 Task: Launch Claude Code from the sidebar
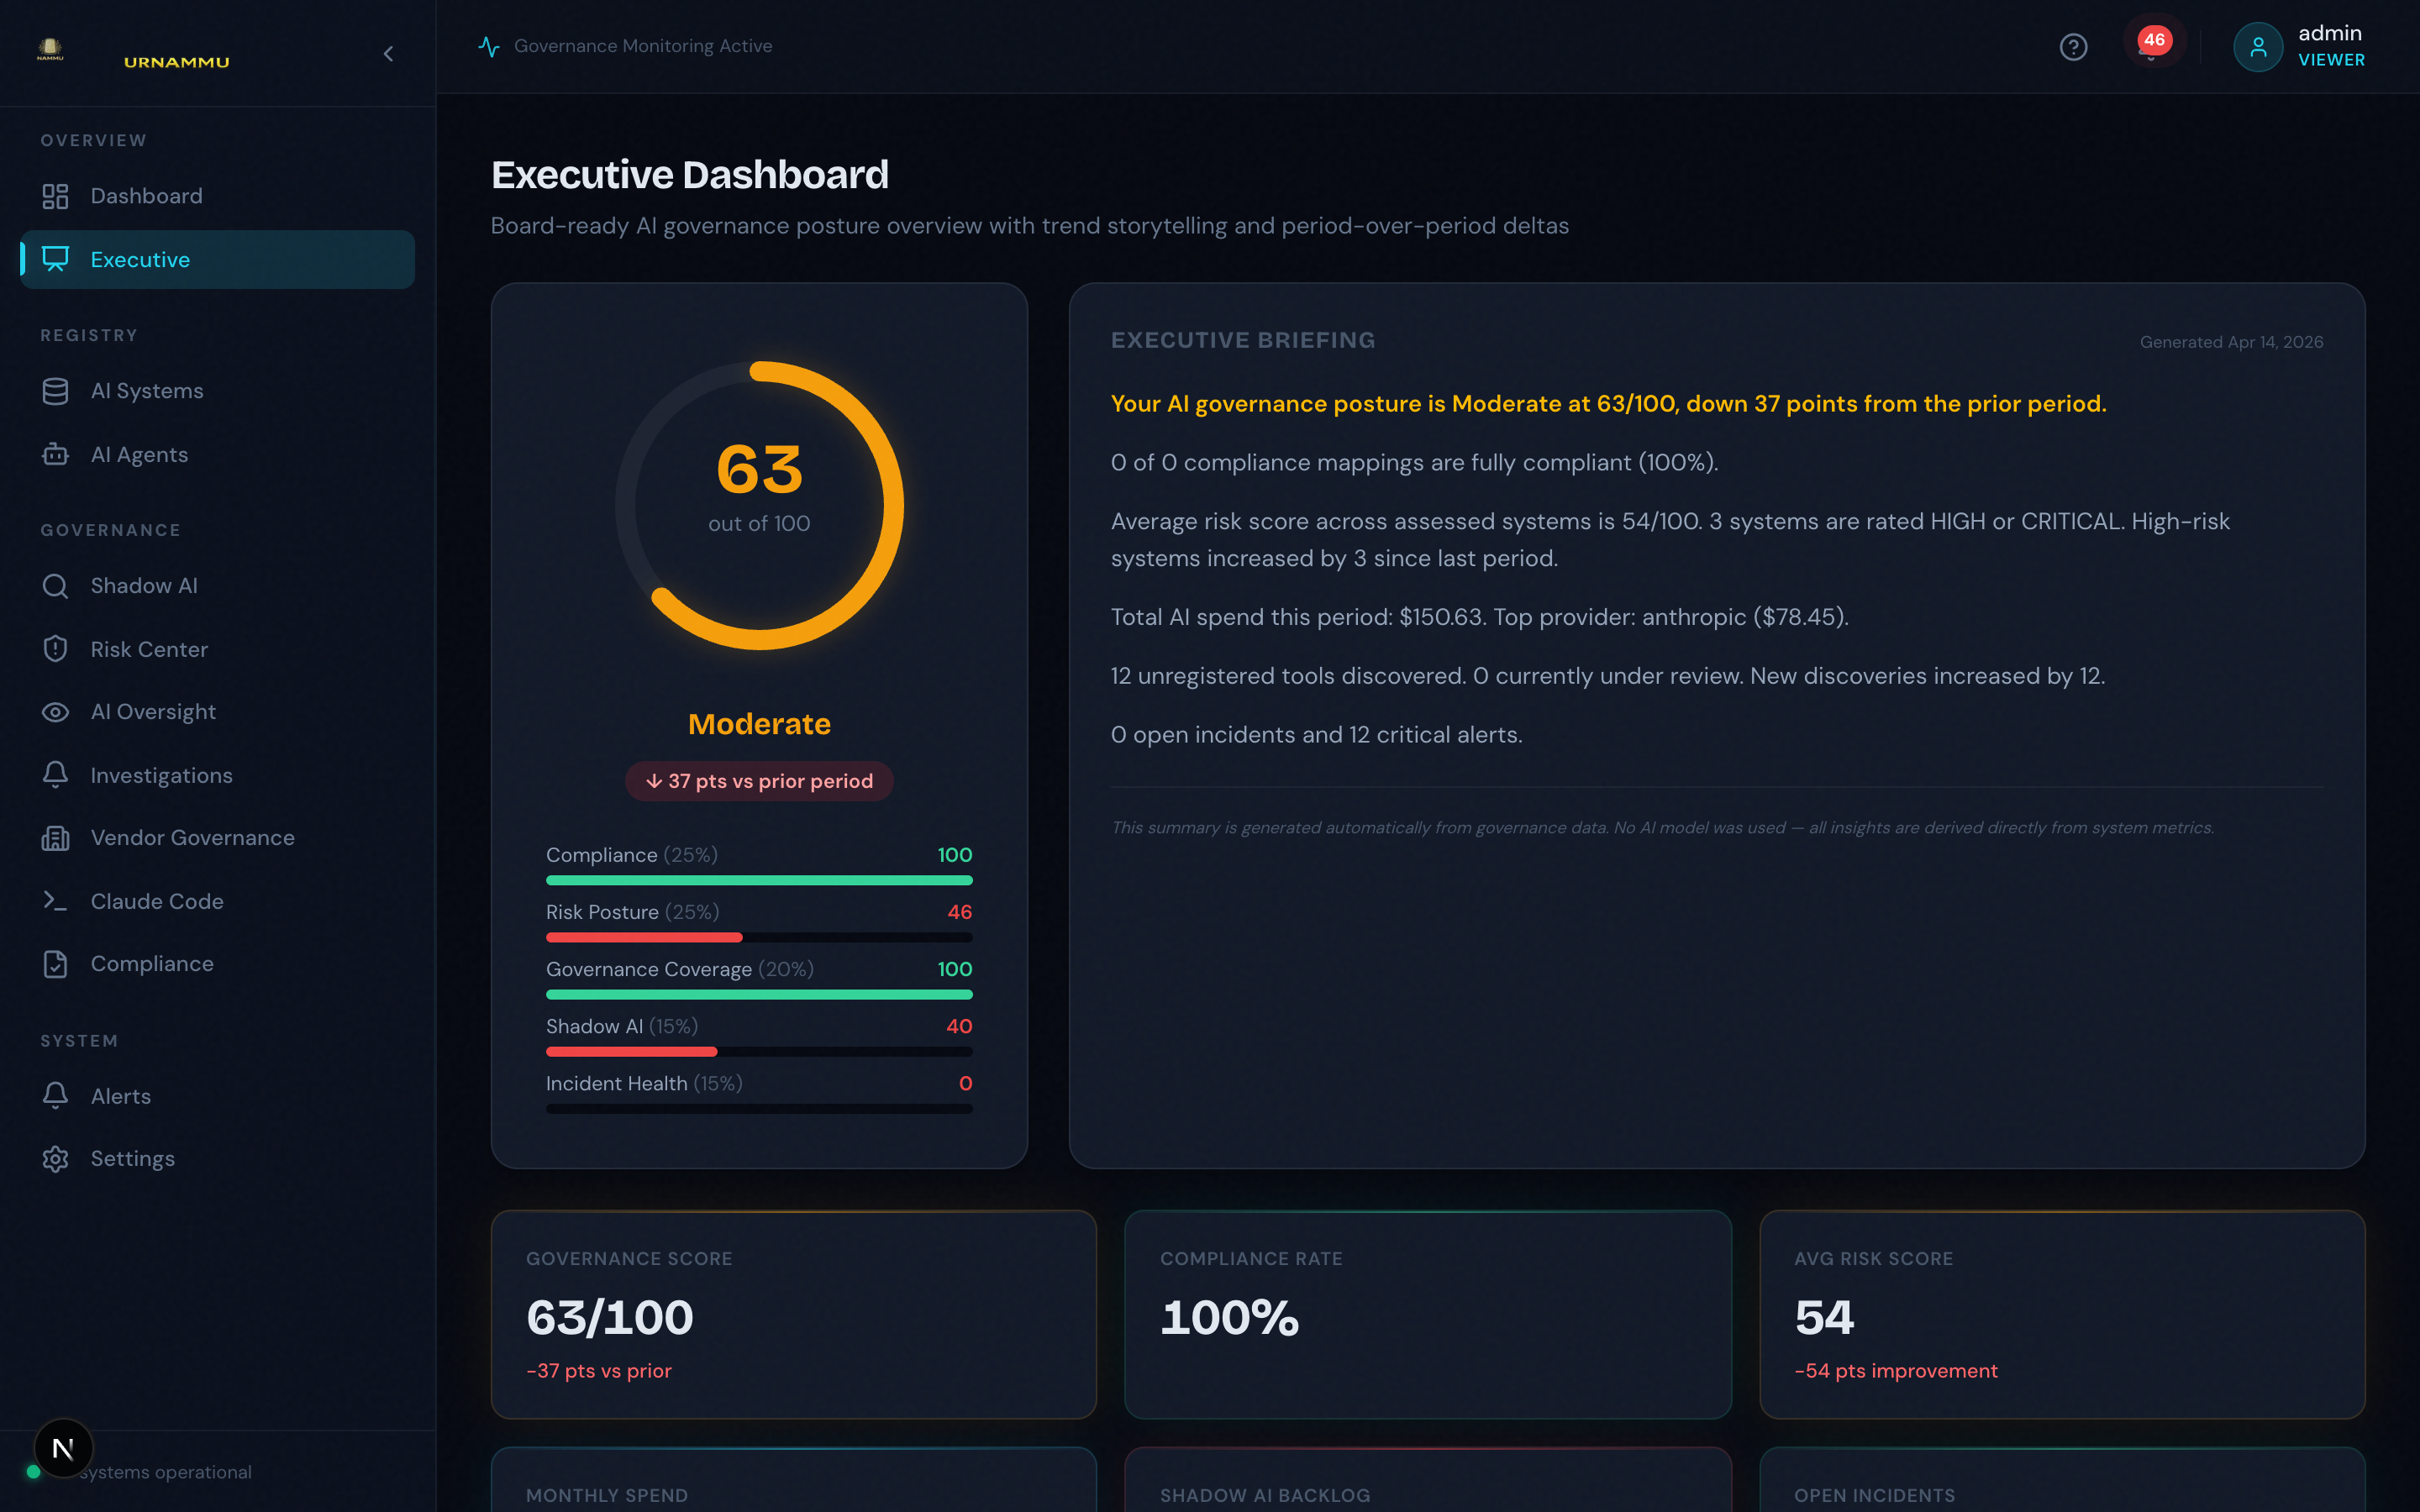click(157, 900)
